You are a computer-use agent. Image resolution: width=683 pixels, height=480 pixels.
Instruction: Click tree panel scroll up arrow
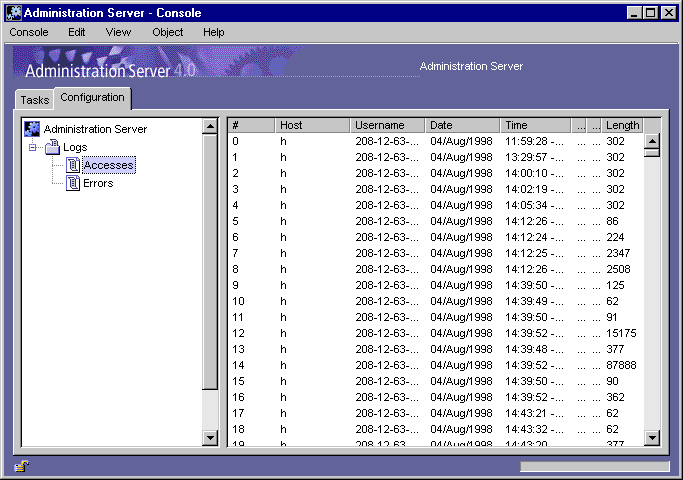click(x=210, y=126)
